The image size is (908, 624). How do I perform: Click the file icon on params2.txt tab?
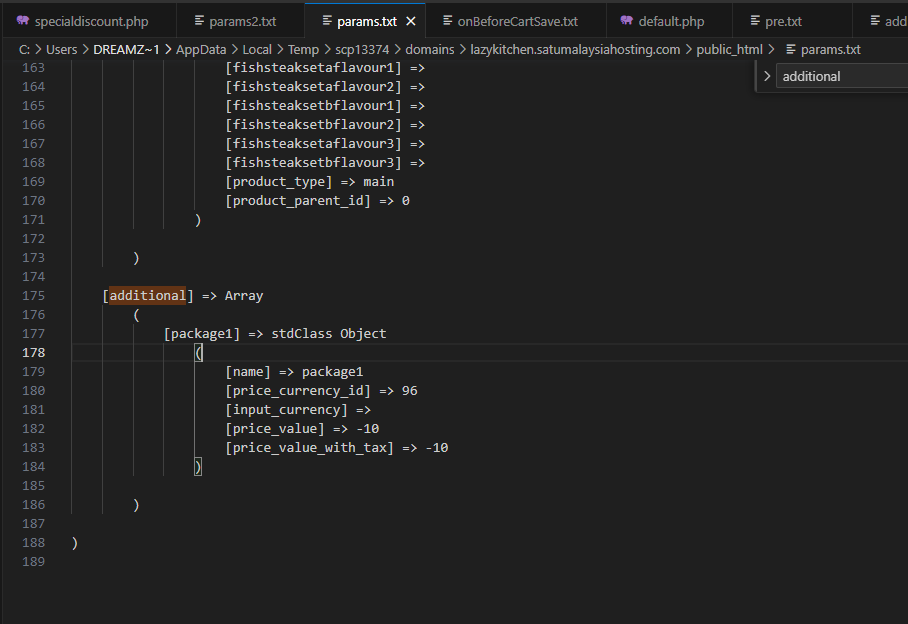pyautogui.click(x=199, y=21)
